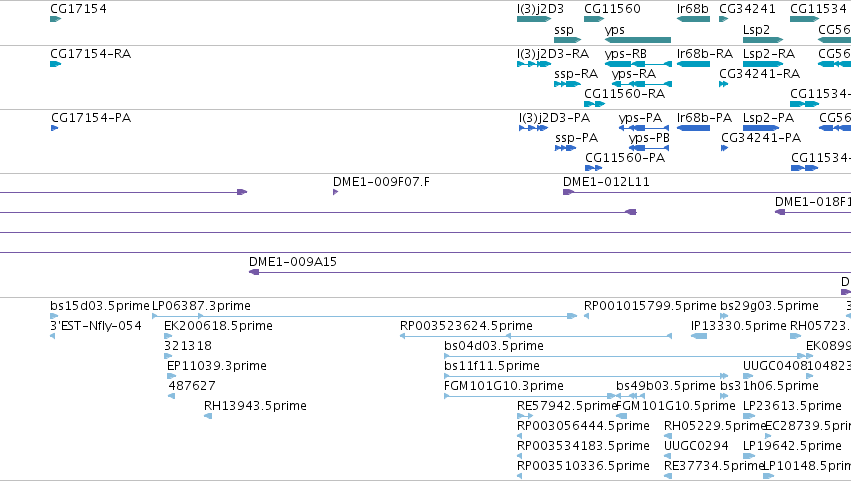Screen dimensions: 851x481
Task: Select the 321318 EST label
Action: point(188,346)
